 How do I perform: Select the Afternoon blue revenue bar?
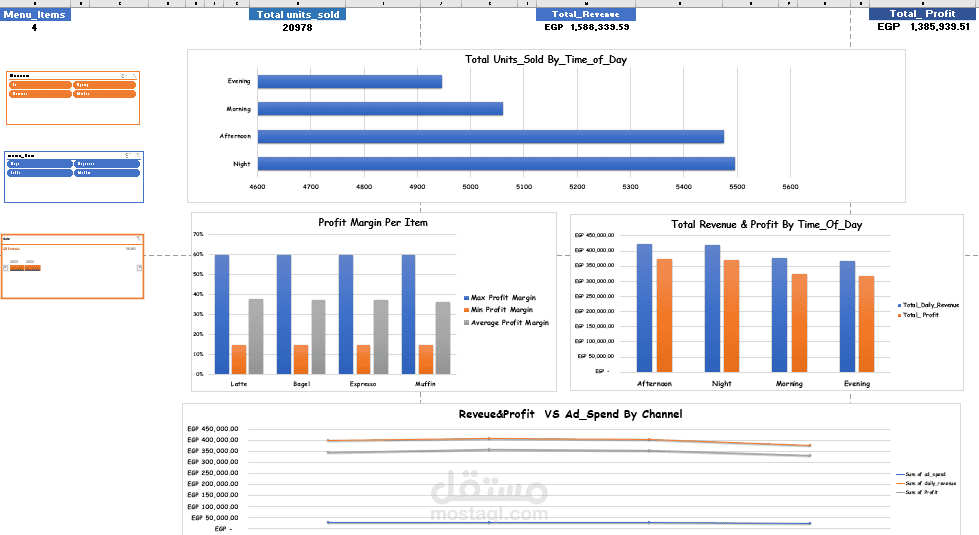[x=644, y=308]
